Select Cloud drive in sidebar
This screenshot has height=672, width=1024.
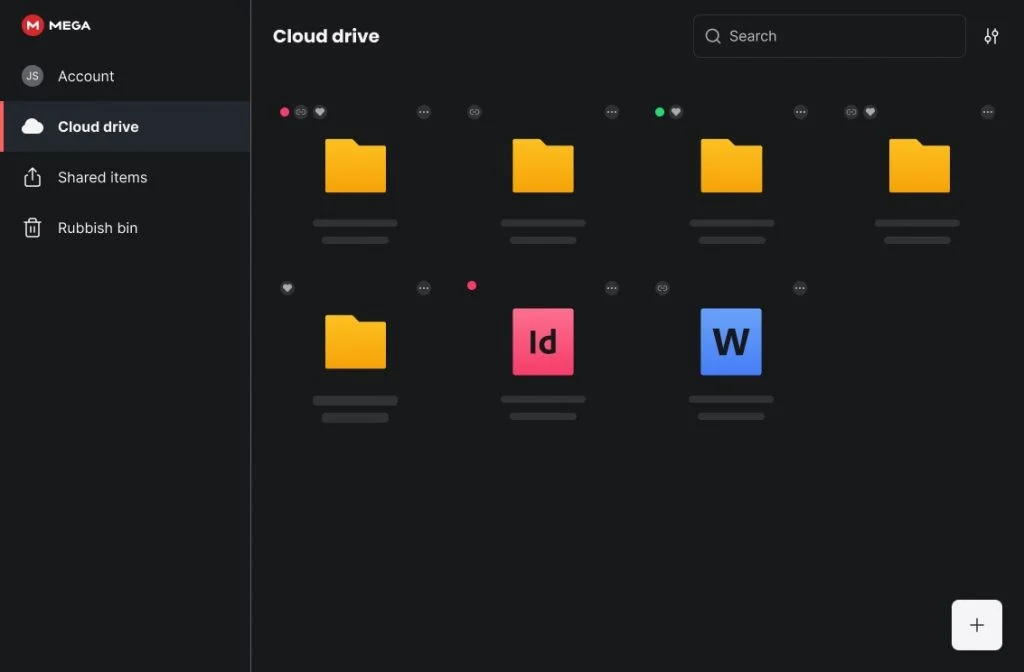(x=125, y=127)
